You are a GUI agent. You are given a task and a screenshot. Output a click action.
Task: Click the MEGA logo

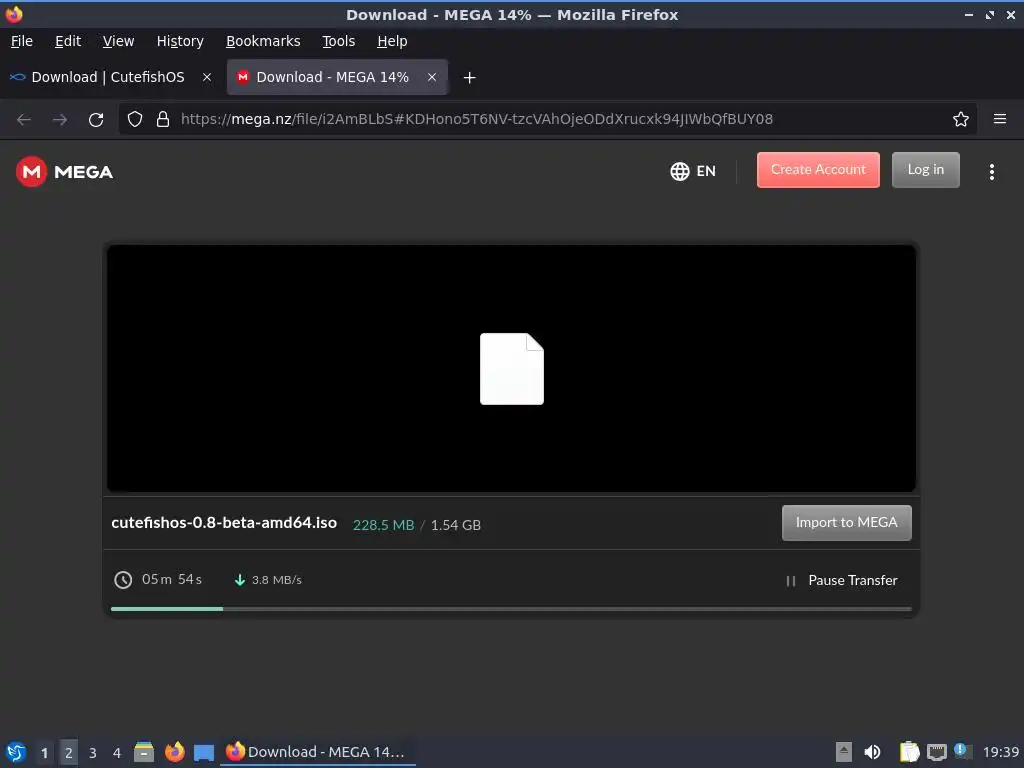(65, 172)
